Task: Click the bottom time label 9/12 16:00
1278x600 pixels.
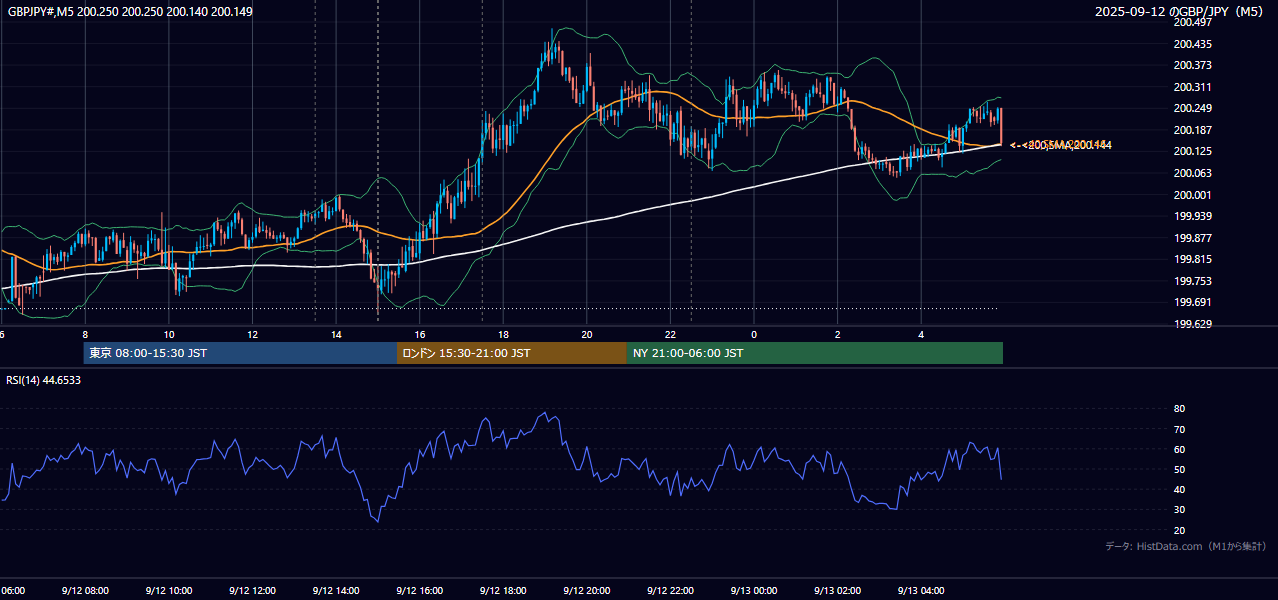Action: coord(419,591)
